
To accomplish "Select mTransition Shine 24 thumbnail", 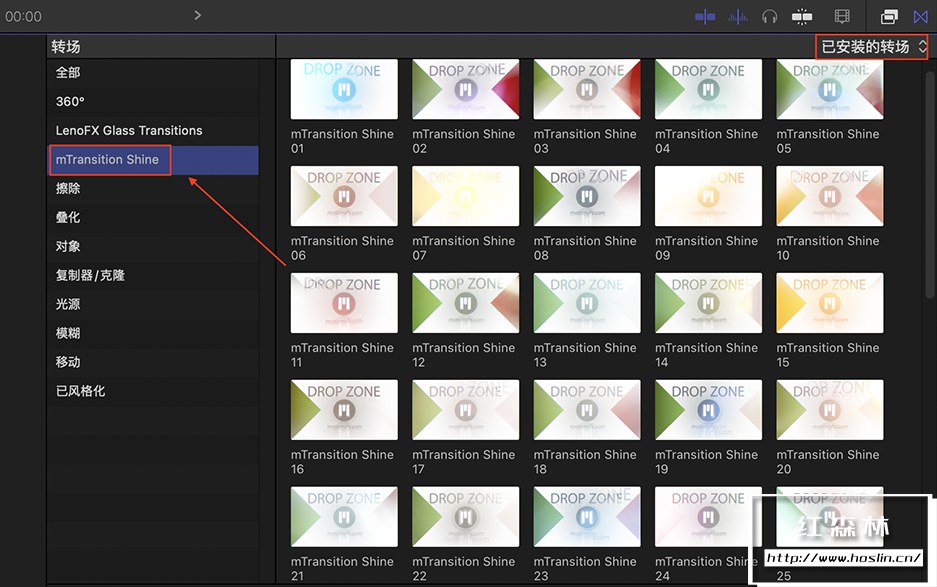I will click(x=708, y=517).
